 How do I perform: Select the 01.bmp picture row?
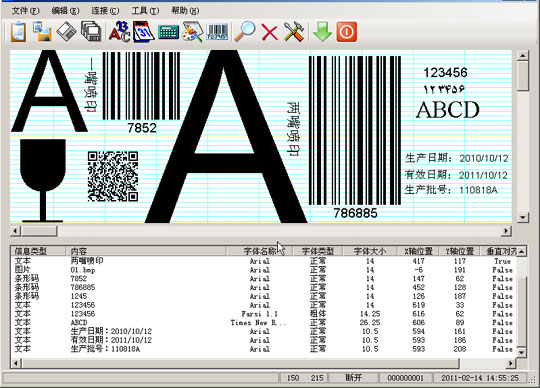click(x=263, y=270)
